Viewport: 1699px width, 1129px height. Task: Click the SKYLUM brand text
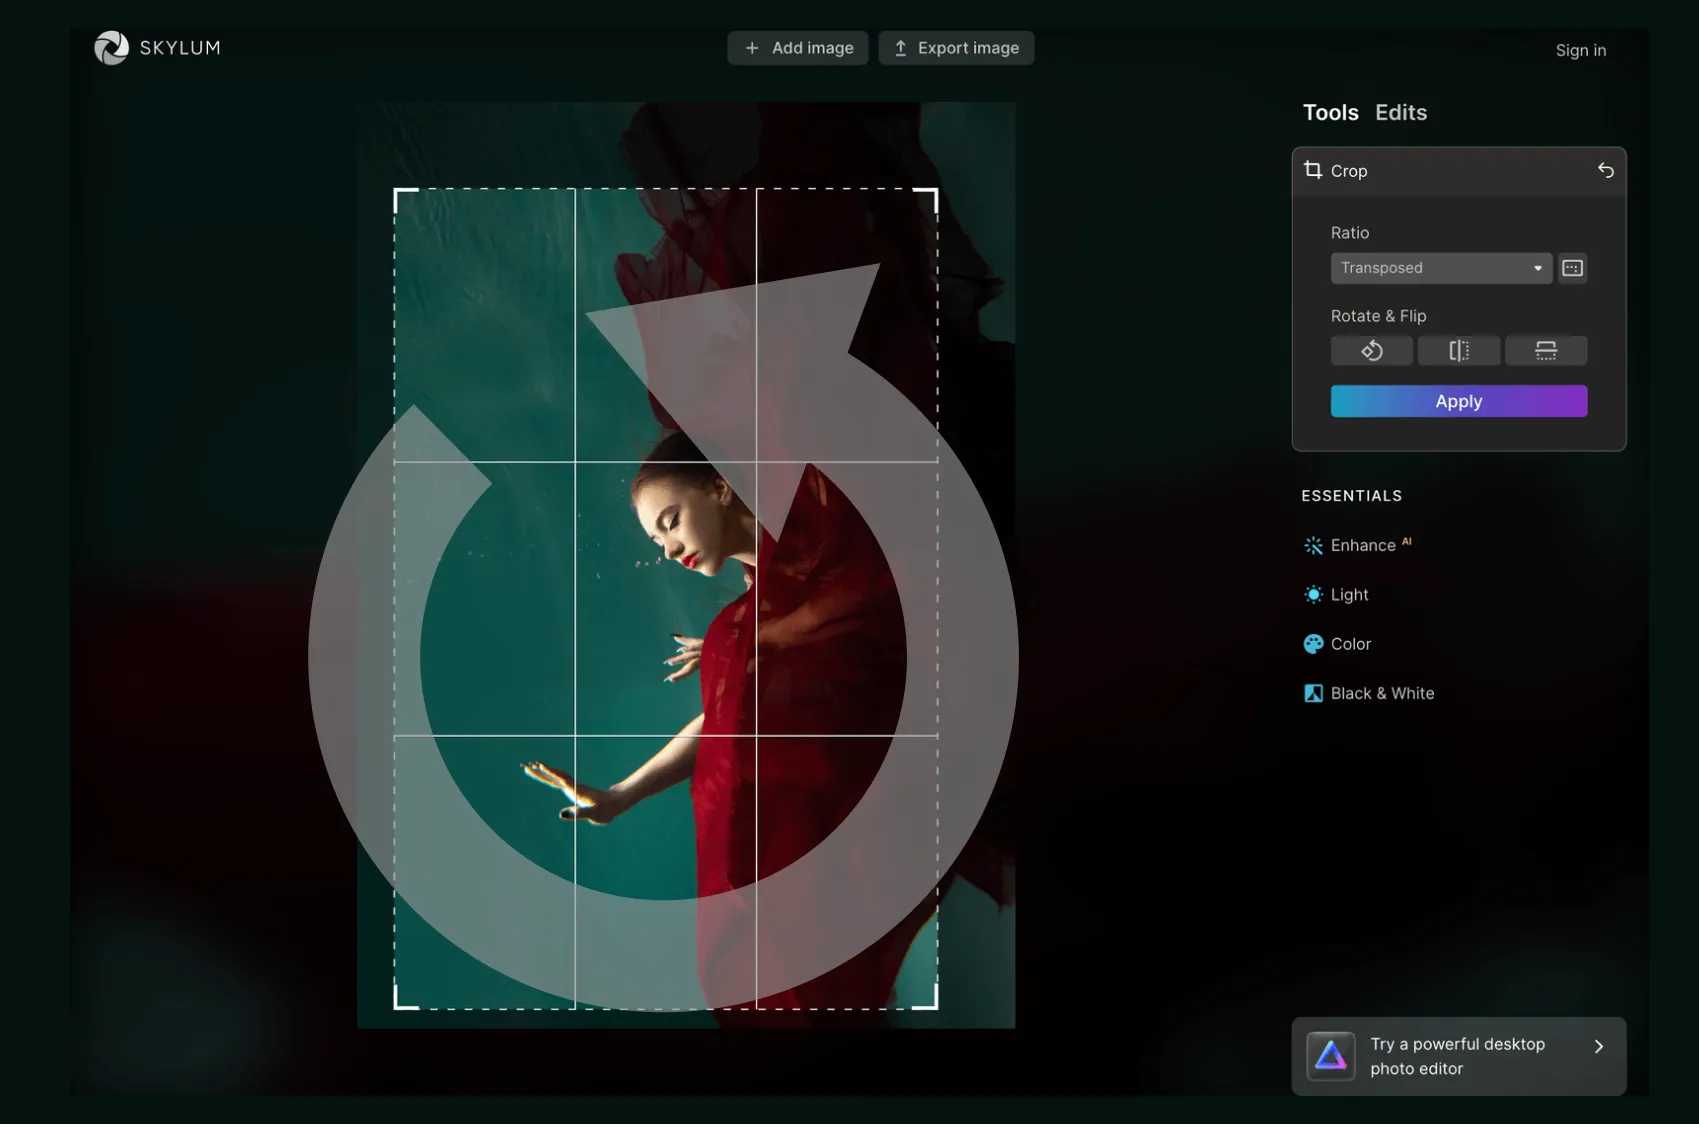(180, 48)
